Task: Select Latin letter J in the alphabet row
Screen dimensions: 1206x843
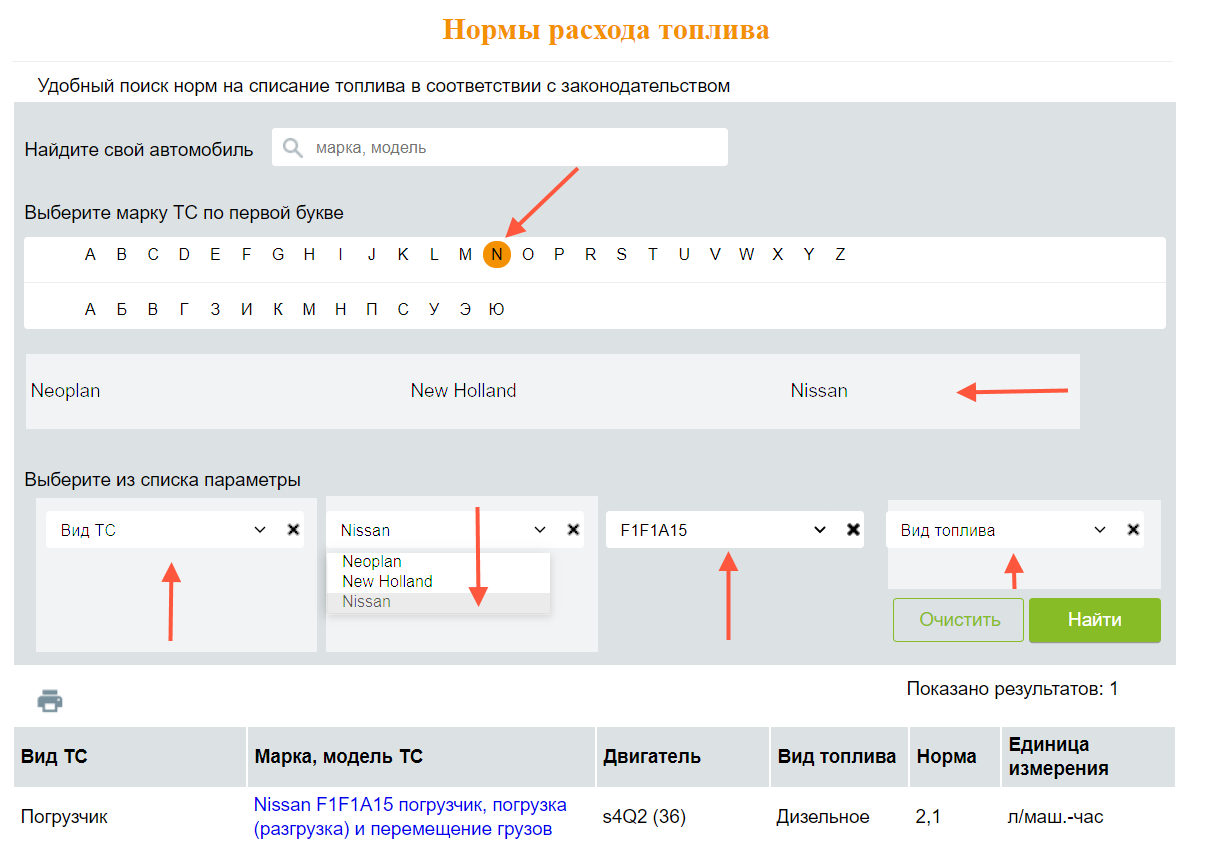Action: 372,255
